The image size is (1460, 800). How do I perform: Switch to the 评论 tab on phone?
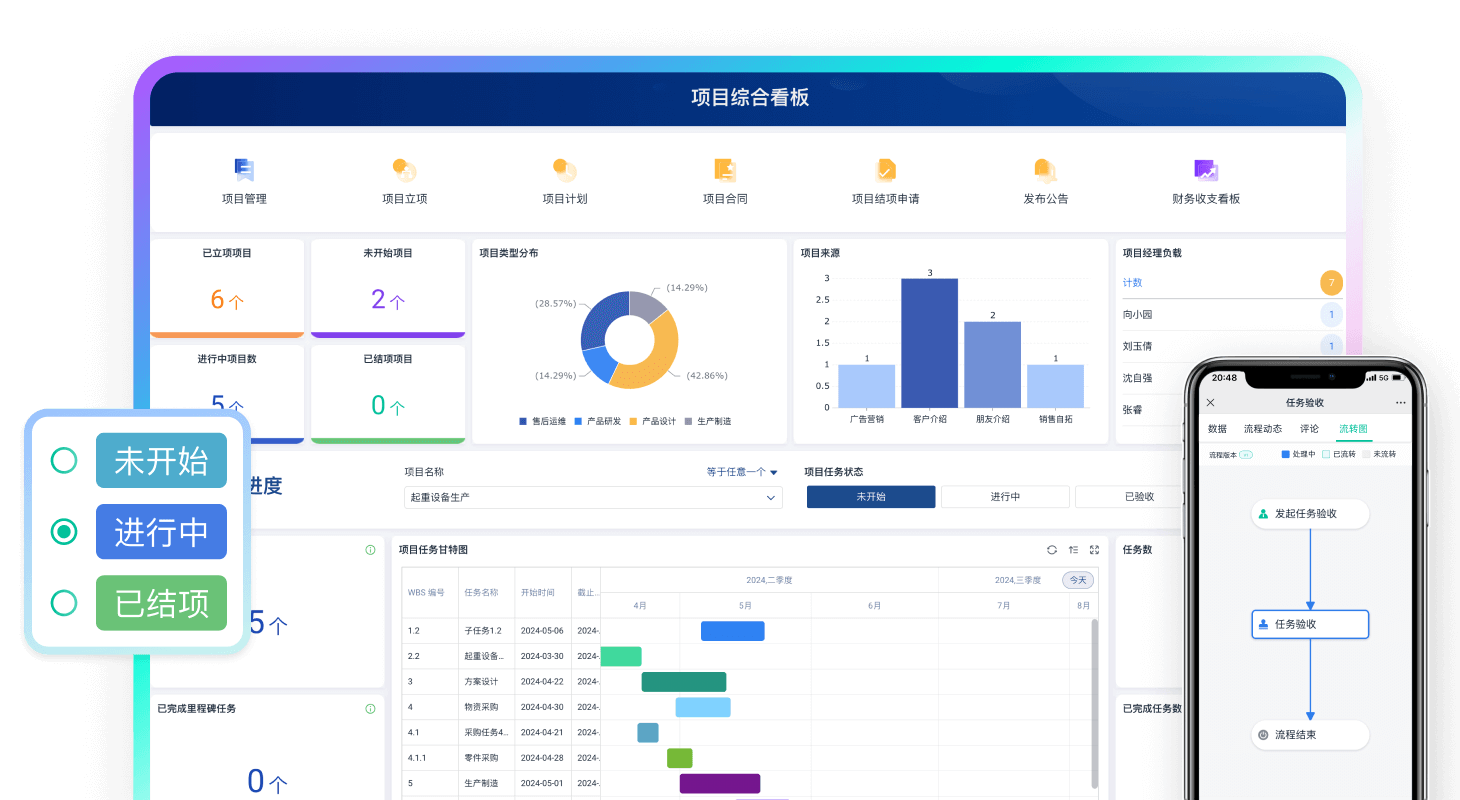1309,429
